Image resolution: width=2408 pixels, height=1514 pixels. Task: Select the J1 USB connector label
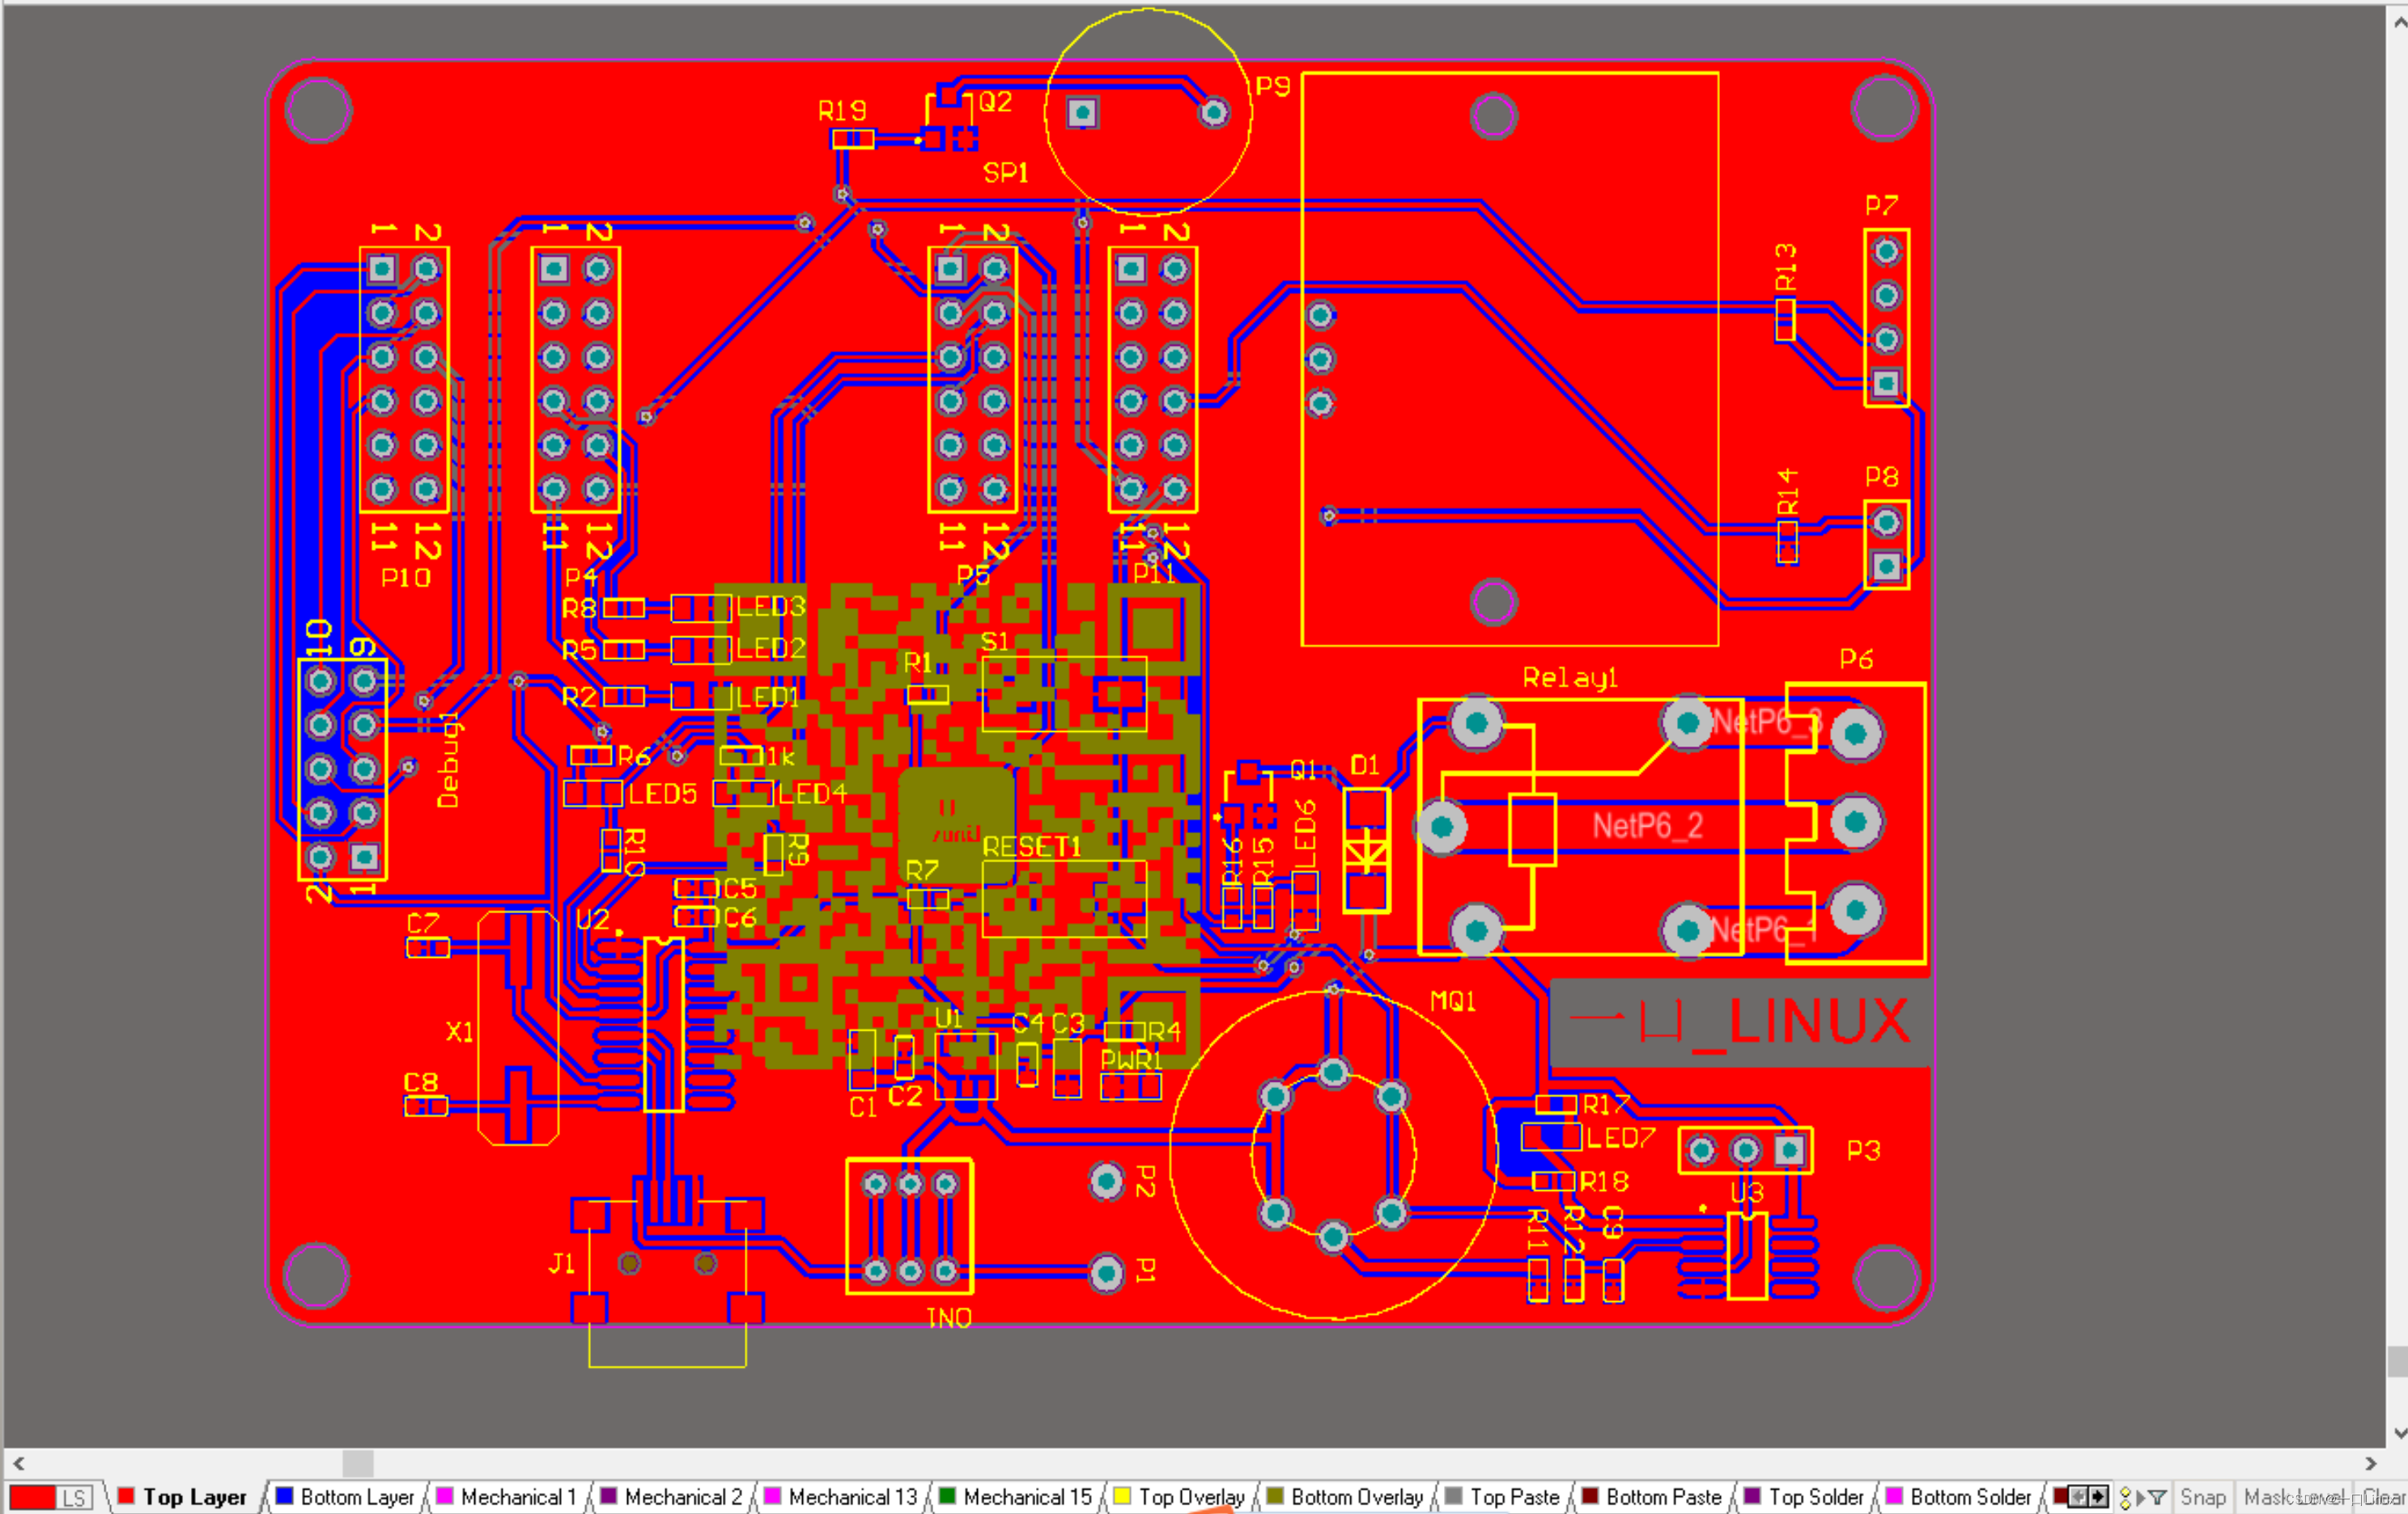[x=562, y=1263]
